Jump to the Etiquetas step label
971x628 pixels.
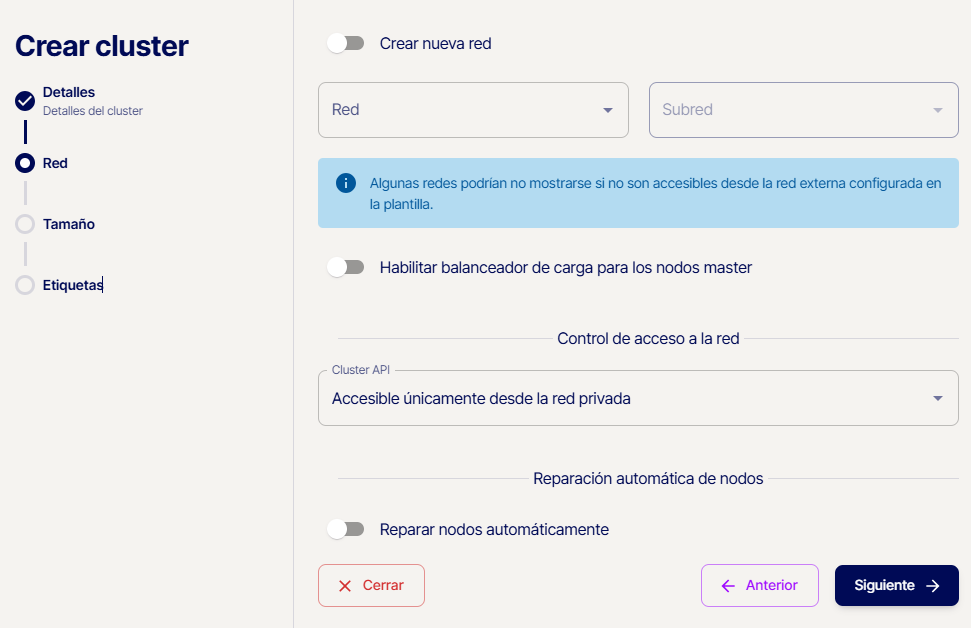[72, 285]
